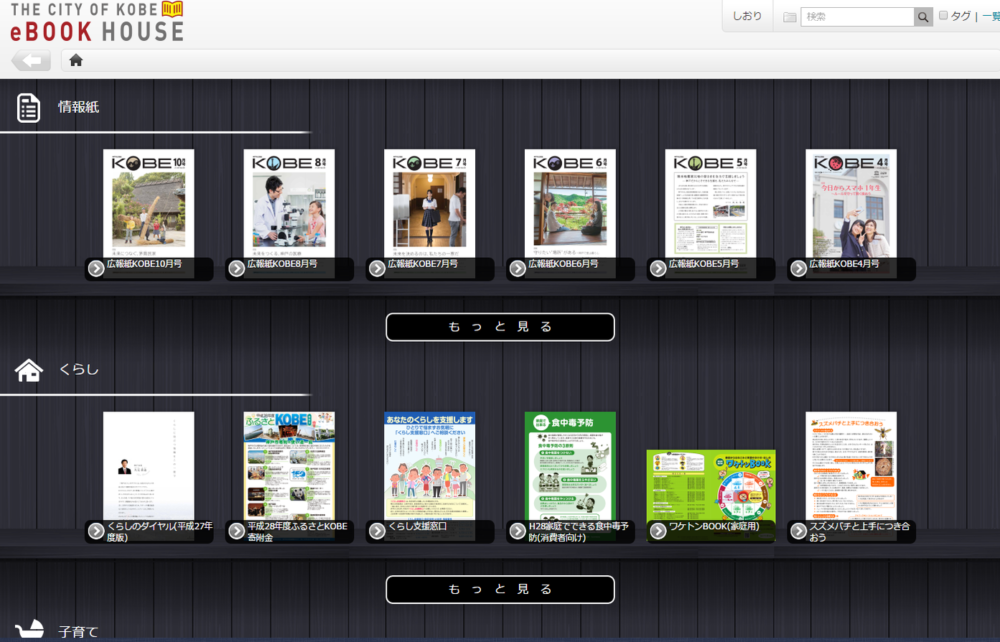1000x642 pixels.
Task: Open the しおり bookmarks tab
Action: click(747, 16)
